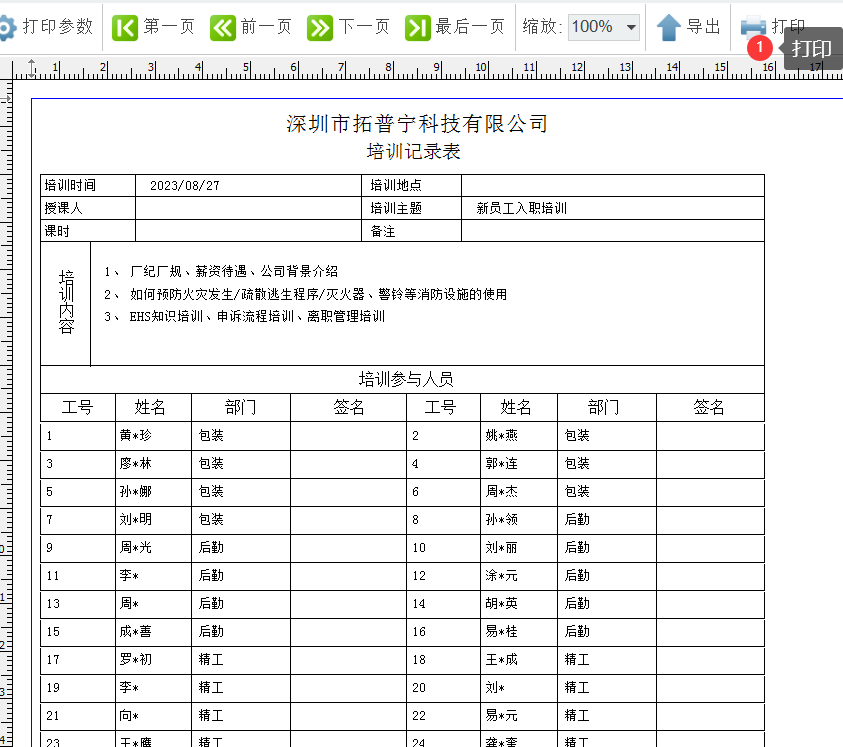This screenshot has height=747, width=843.
Task: Advance to the next page (下一页)
Action: coord(320,27)
